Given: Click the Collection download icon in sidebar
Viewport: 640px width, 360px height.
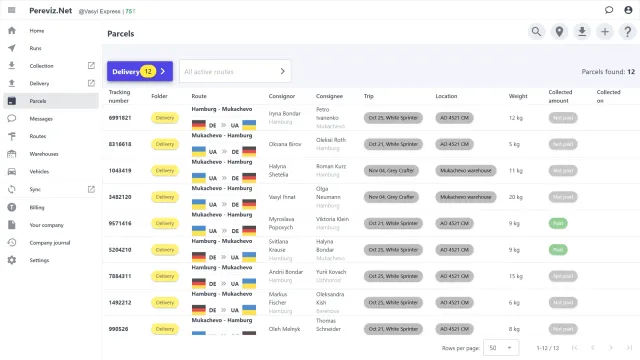Looking at the screenshot, I should tap(12, 66).
